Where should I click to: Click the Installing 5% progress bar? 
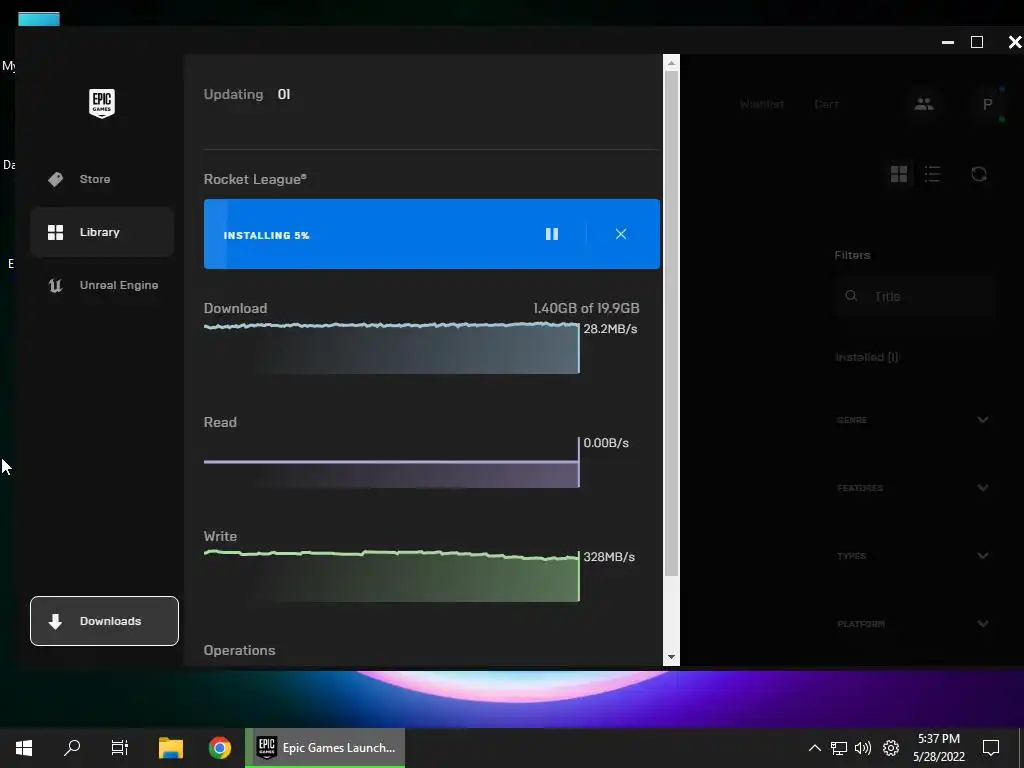[432, 234]
